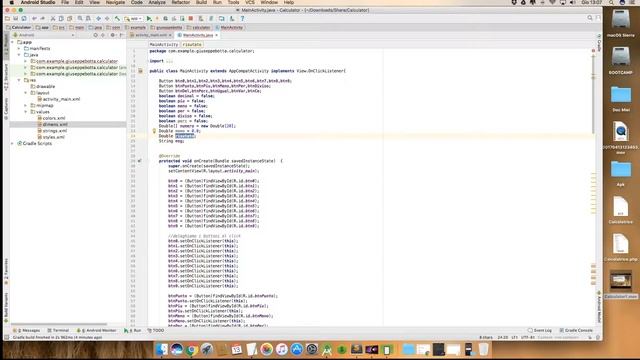
Task: Open the Run tool window
Action: 133,330
